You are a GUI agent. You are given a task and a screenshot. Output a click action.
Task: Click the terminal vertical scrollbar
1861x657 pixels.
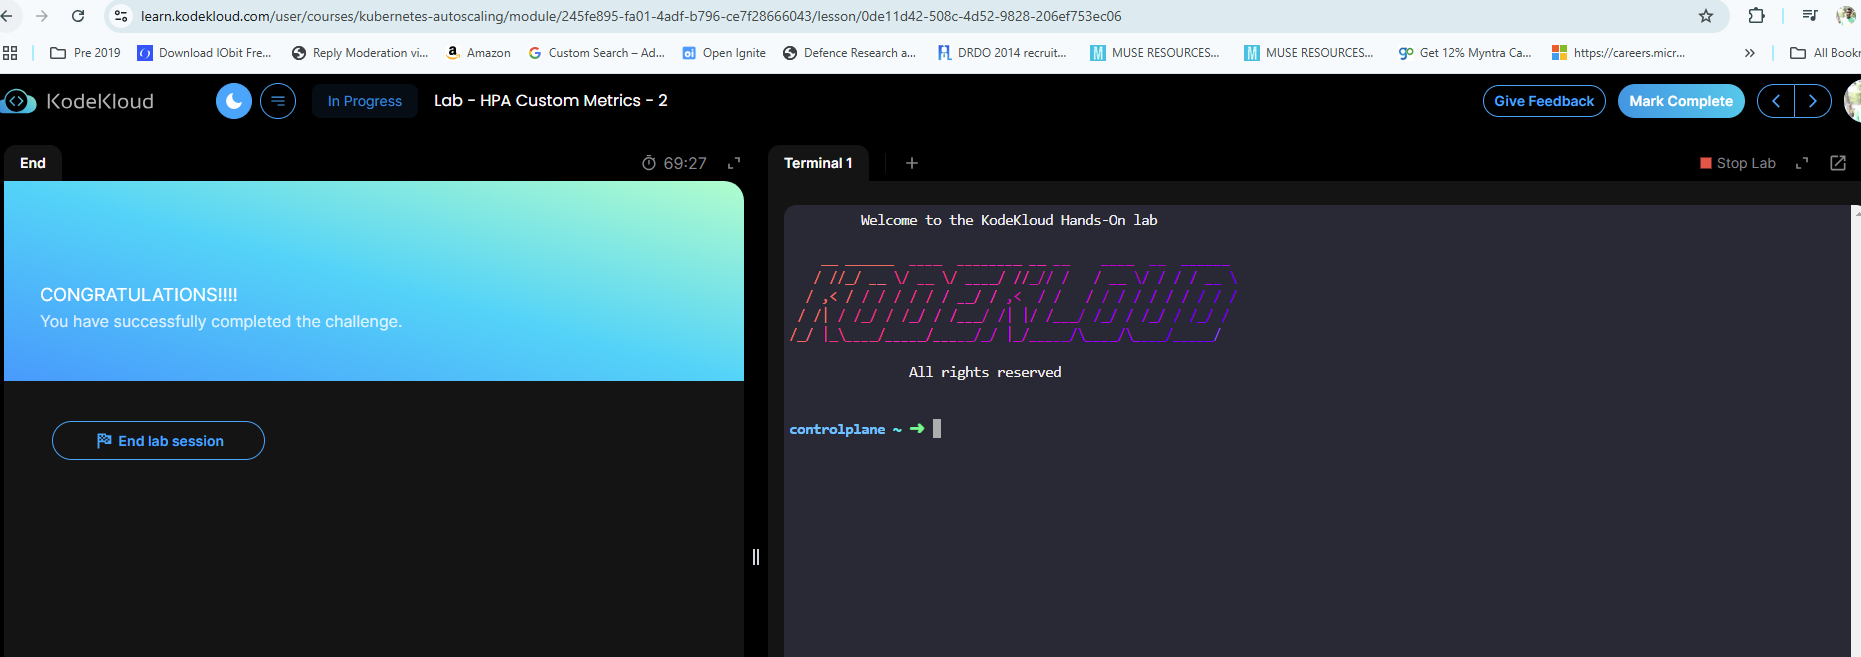pos(1856,430)
